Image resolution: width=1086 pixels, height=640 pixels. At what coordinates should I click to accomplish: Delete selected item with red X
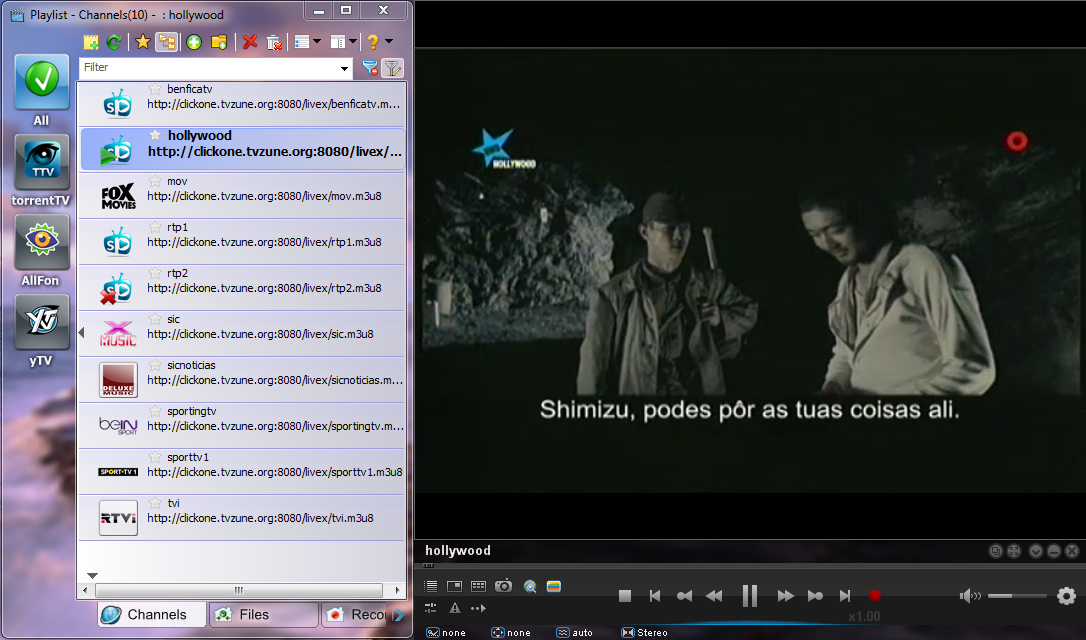point(250,42)
